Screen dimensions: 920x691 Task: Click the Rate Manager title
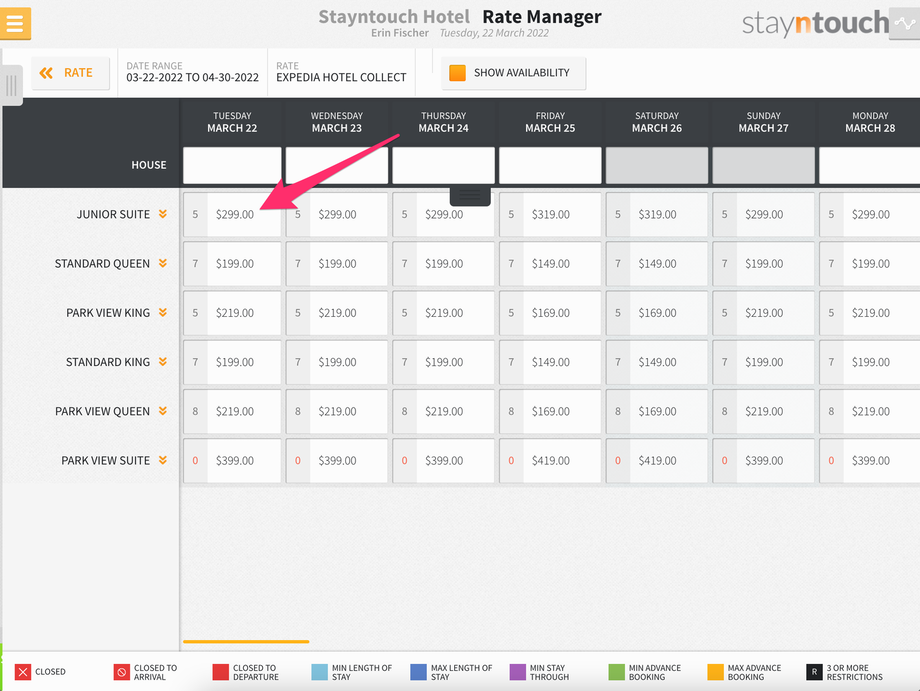[x=542, y=16]
